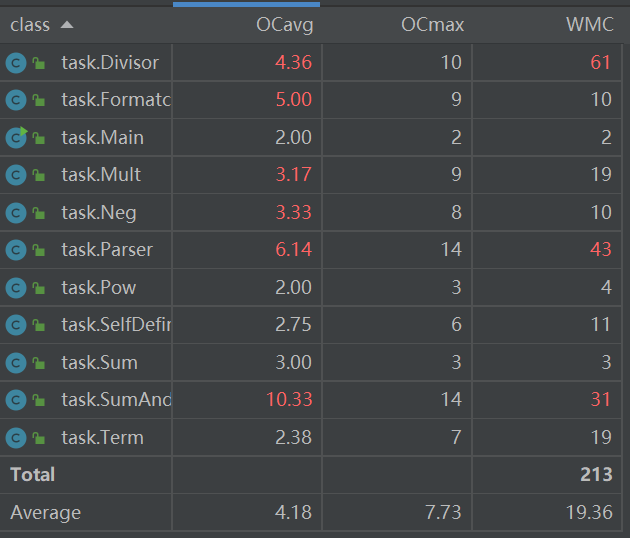Click the green lock icon beside task.Mult
Screen dimensions: 630x538
click(39, 176)
